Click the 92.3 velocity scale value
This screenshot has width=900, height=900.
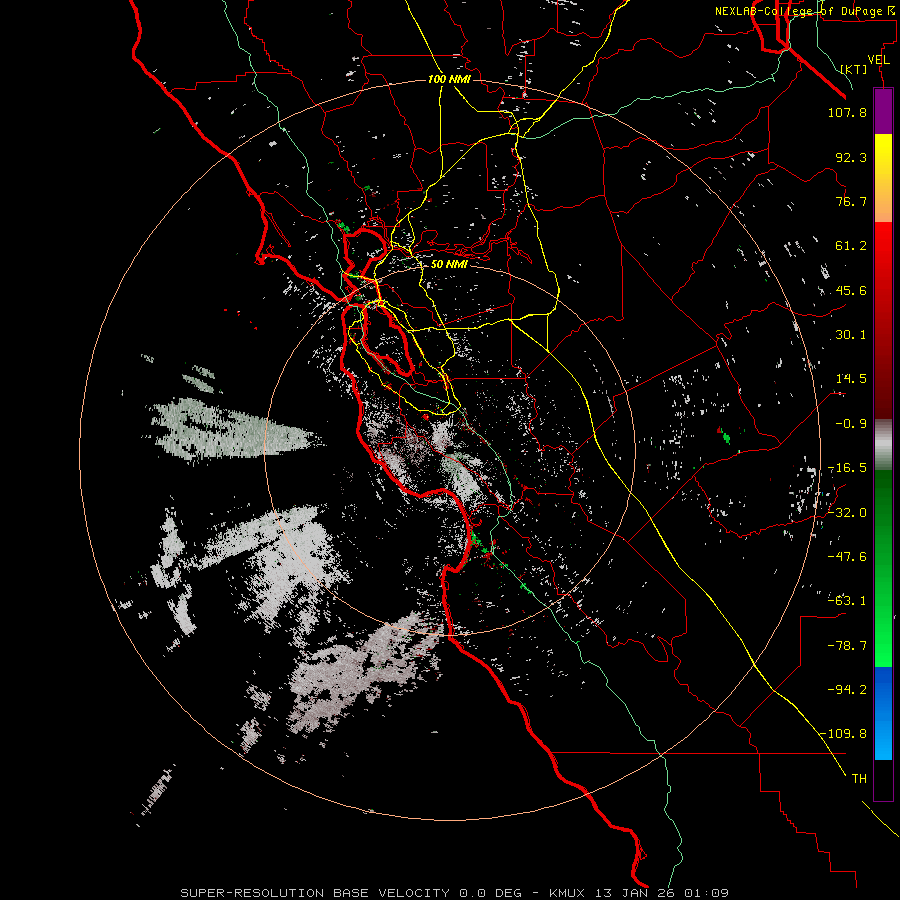click(851, 157)
